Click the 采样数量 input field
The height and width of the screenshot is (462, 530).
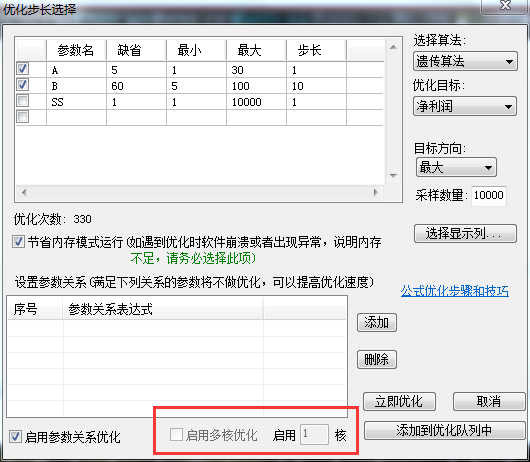tap(488, 195)
